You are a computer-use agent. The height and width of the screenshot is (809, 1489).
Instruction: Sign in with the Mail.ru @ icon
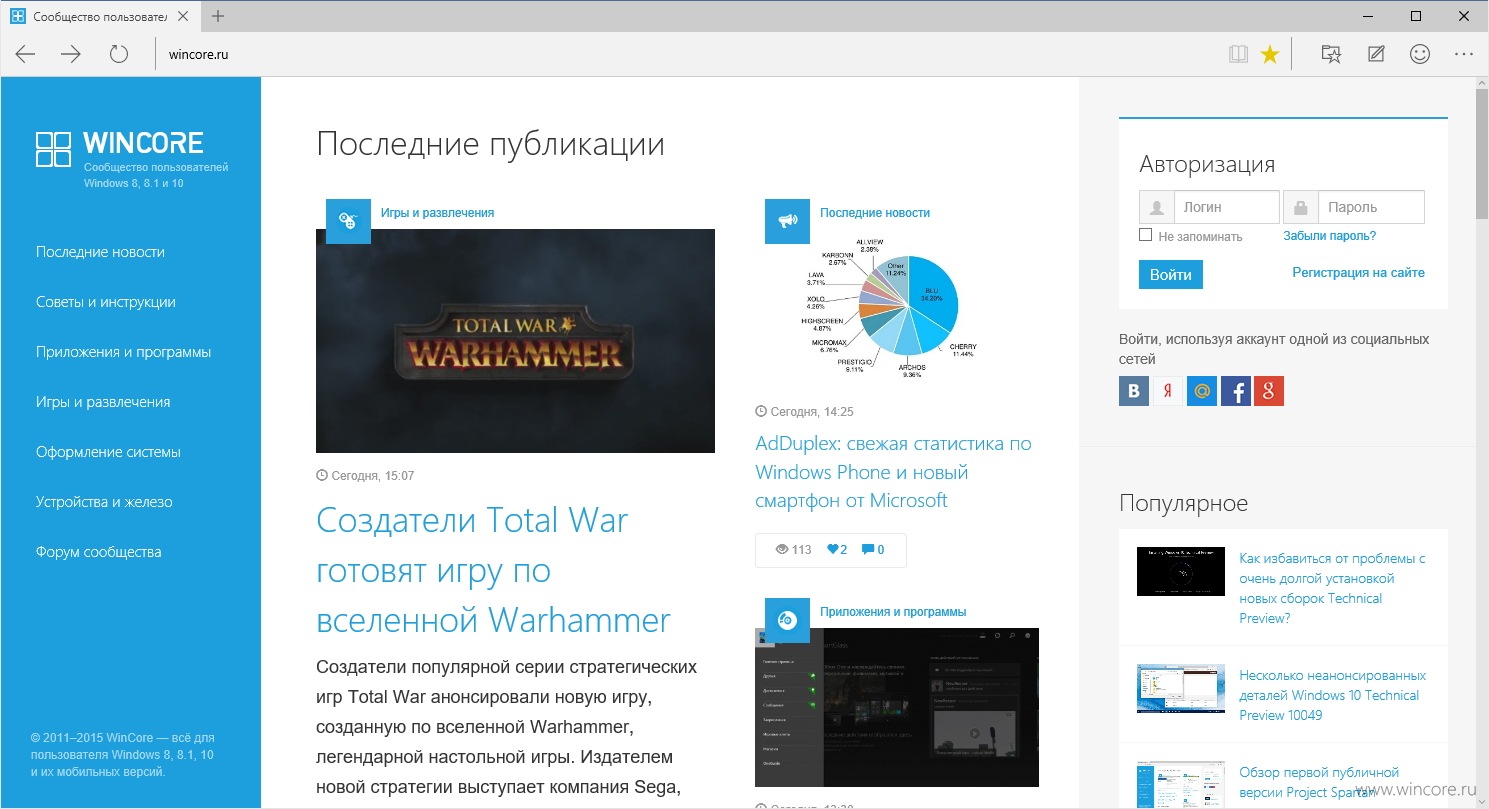click(x=1201, y=391)
